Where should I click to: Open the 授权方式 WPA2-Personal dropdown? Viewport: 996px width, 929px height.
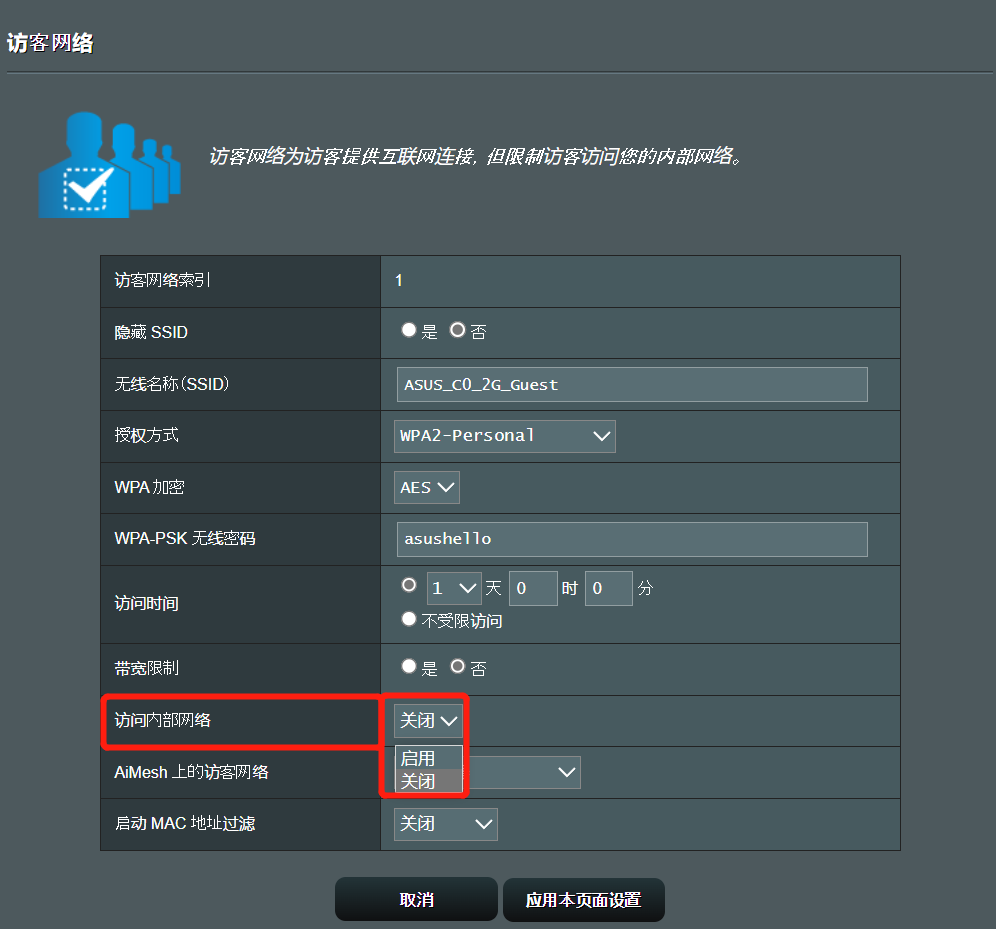tap(504, 436)
